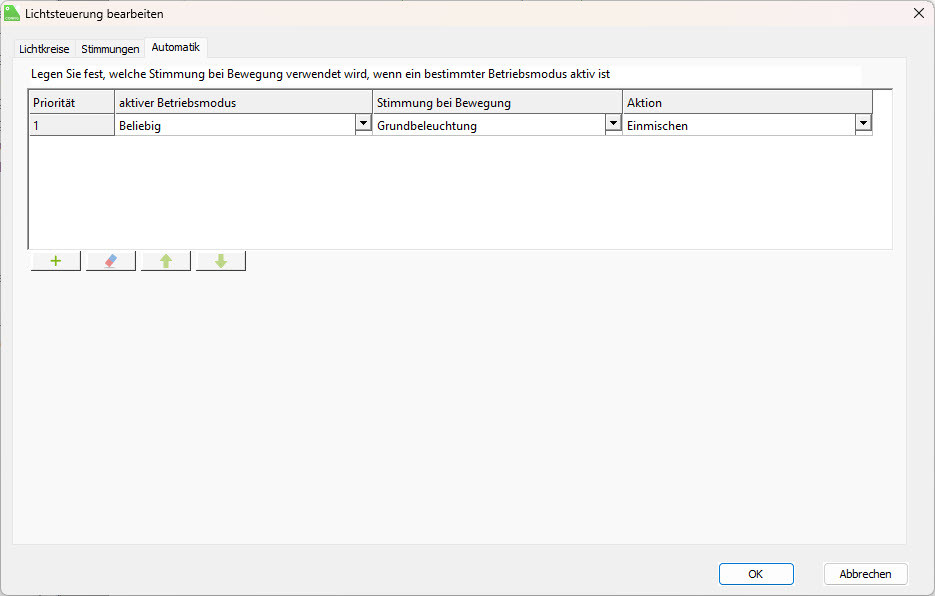
Task: Click the Beliebig cell value
Action: [235, 126]
